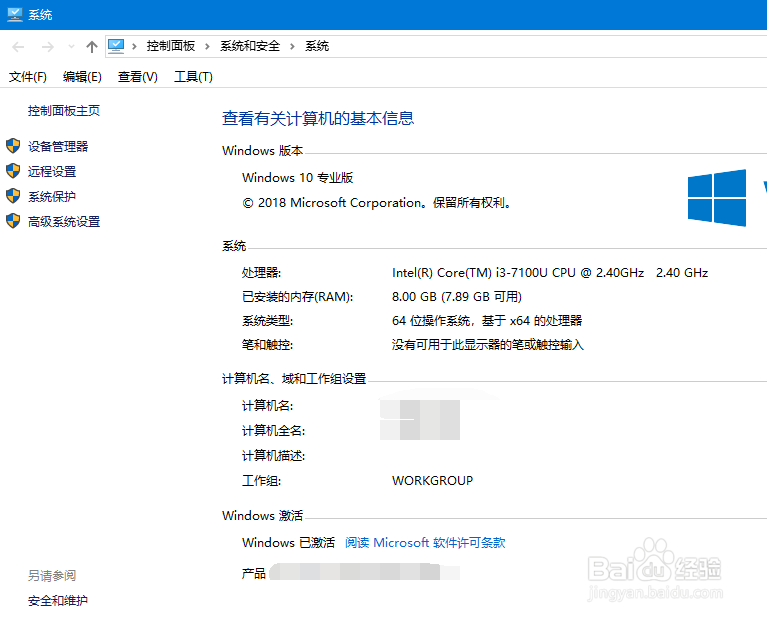The height and width of the screenshot is (620, 767).
Task: Click shield icon beside 设备管理器
Action: pyautogui.click(x=13, y=146)
